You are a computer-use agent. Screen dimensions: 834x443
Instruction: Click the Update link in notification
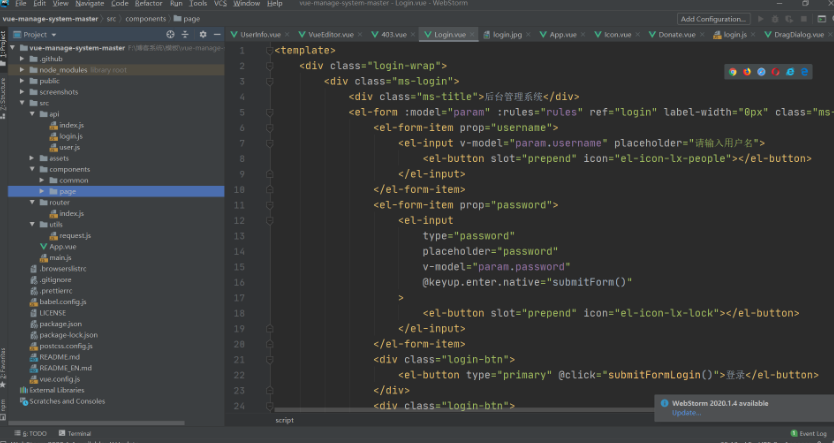(x=686, y=413)
